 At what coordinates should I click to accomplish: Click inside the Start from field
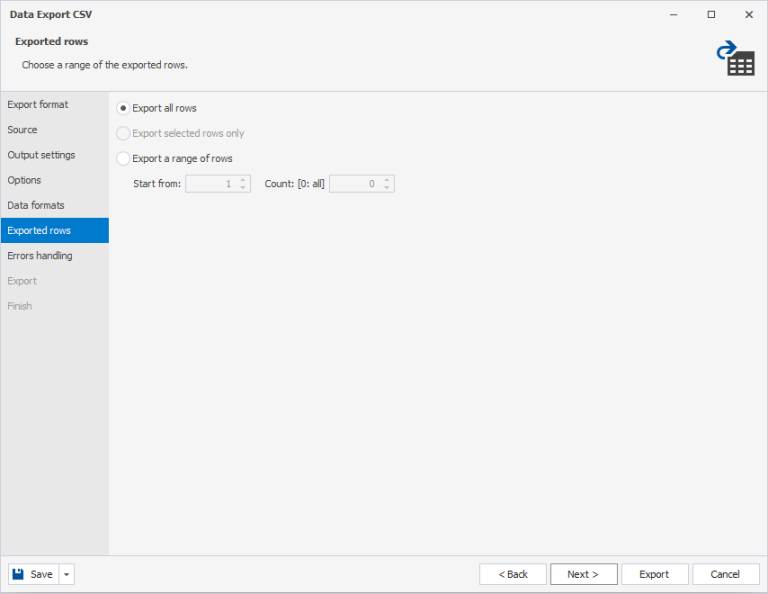click(x=210, y=184)
